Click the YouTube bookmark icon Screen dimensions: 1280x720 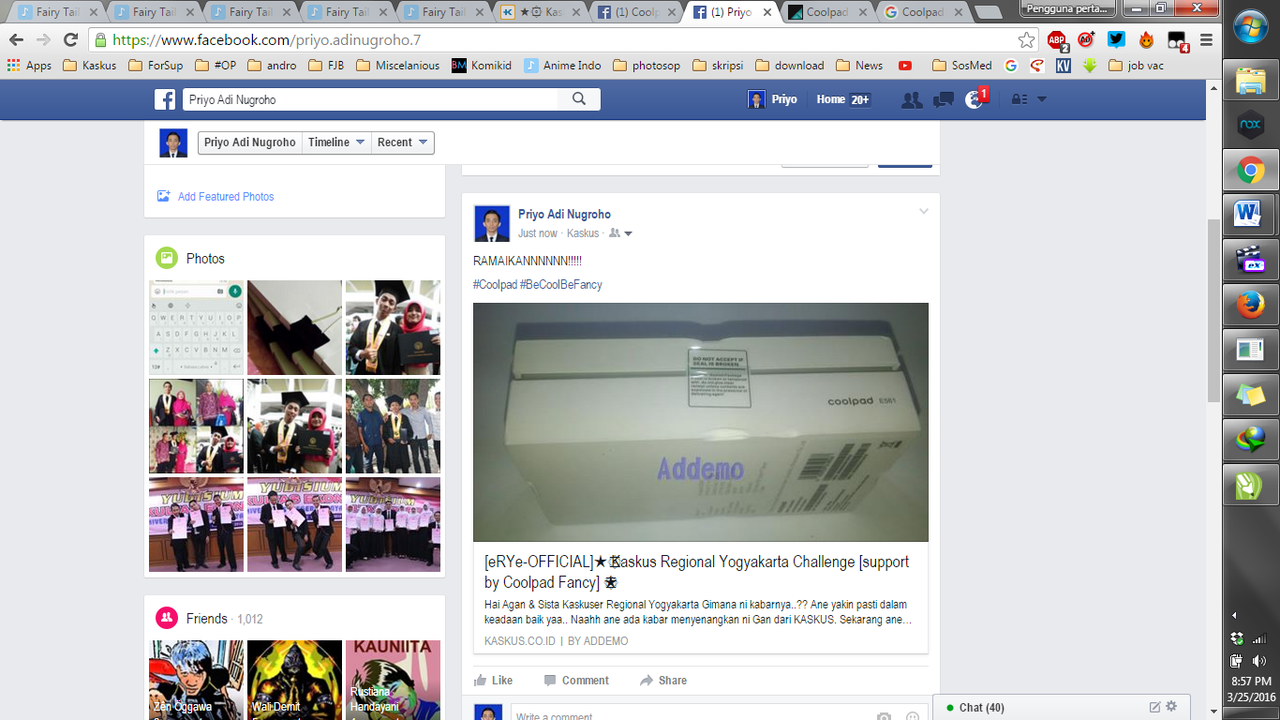click(x=905, y=65)
